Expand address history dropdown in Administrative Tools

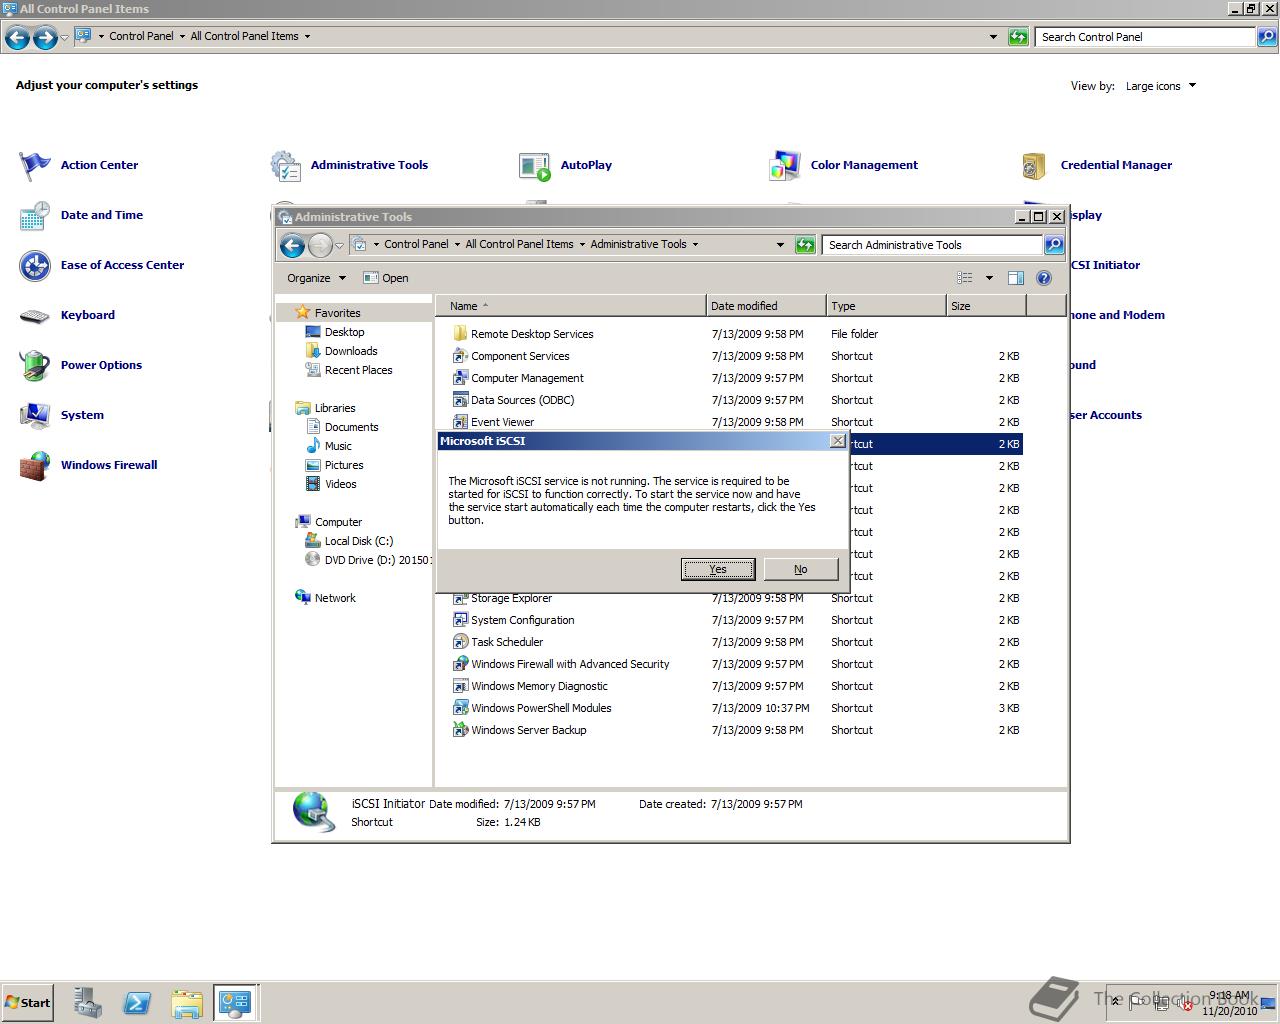pyautogui.click(x=780, y=244)
